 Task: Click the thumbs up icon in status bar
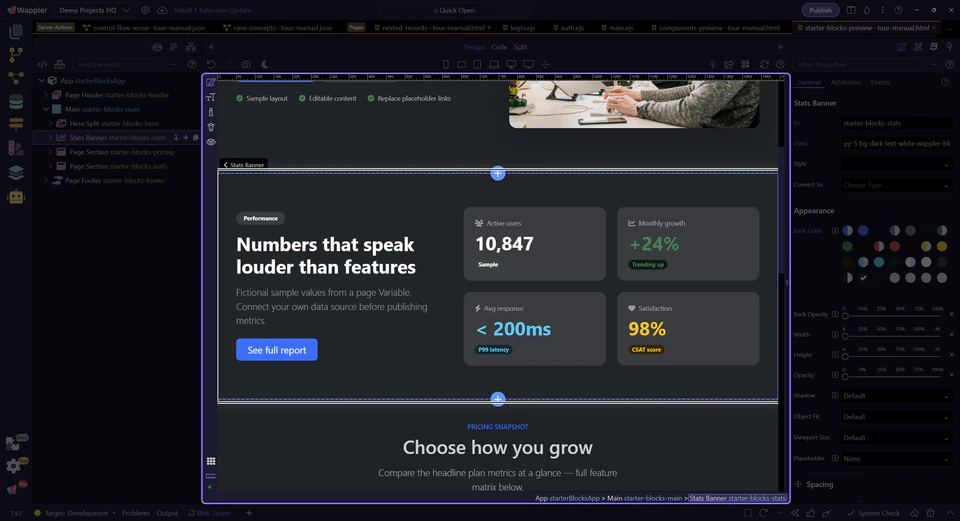click(x=811, y=513)
